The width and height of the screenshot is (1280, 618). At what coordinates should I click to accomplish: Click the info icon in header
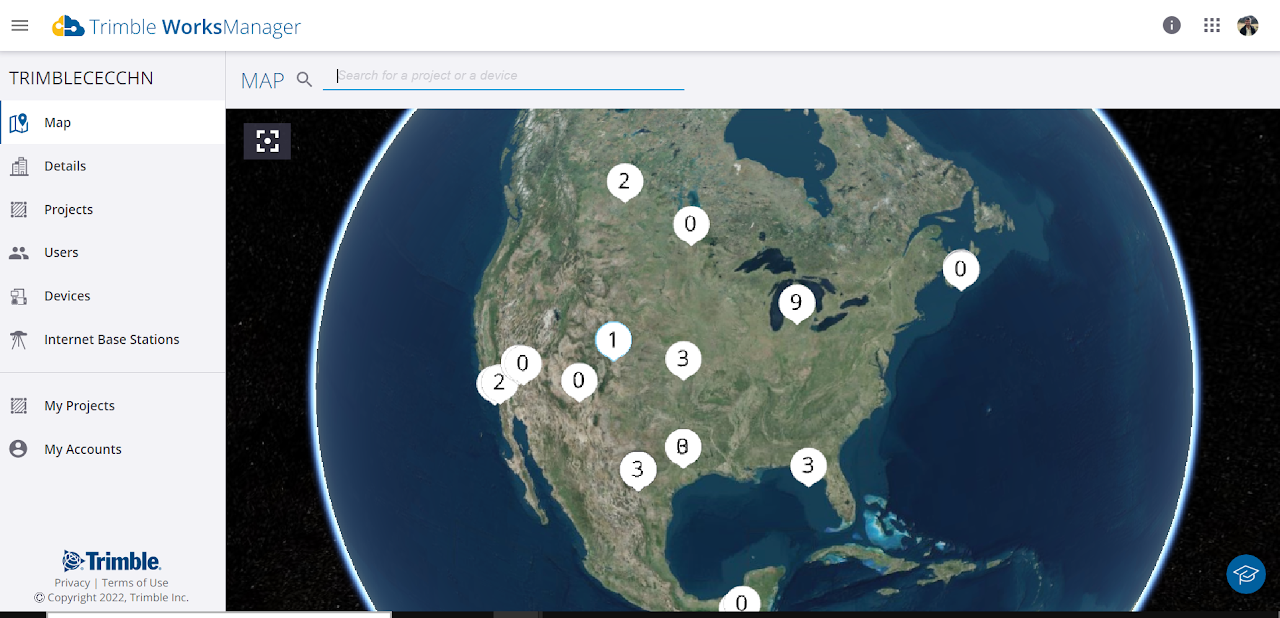pyautogui.click(x=1172, y=26)
